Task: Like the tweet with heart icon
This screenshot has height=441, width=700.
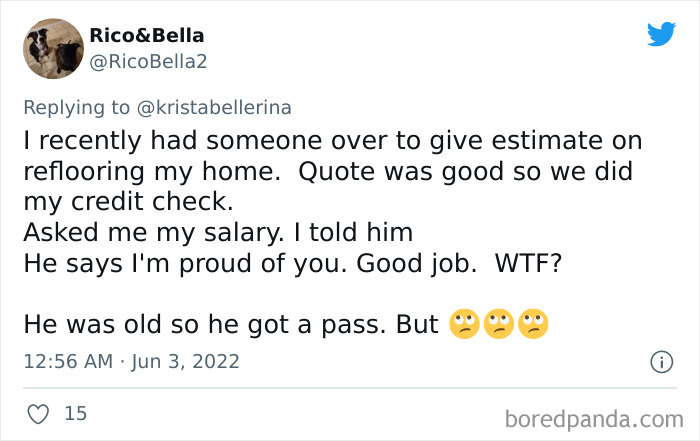Action: (x=38, y=414)
